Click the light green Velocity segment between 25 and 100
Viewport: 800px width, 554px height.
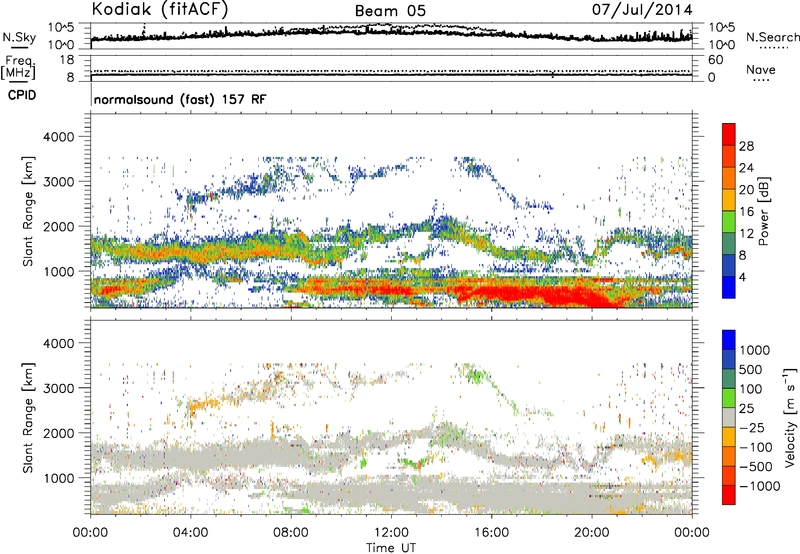(x=729, y=398)
